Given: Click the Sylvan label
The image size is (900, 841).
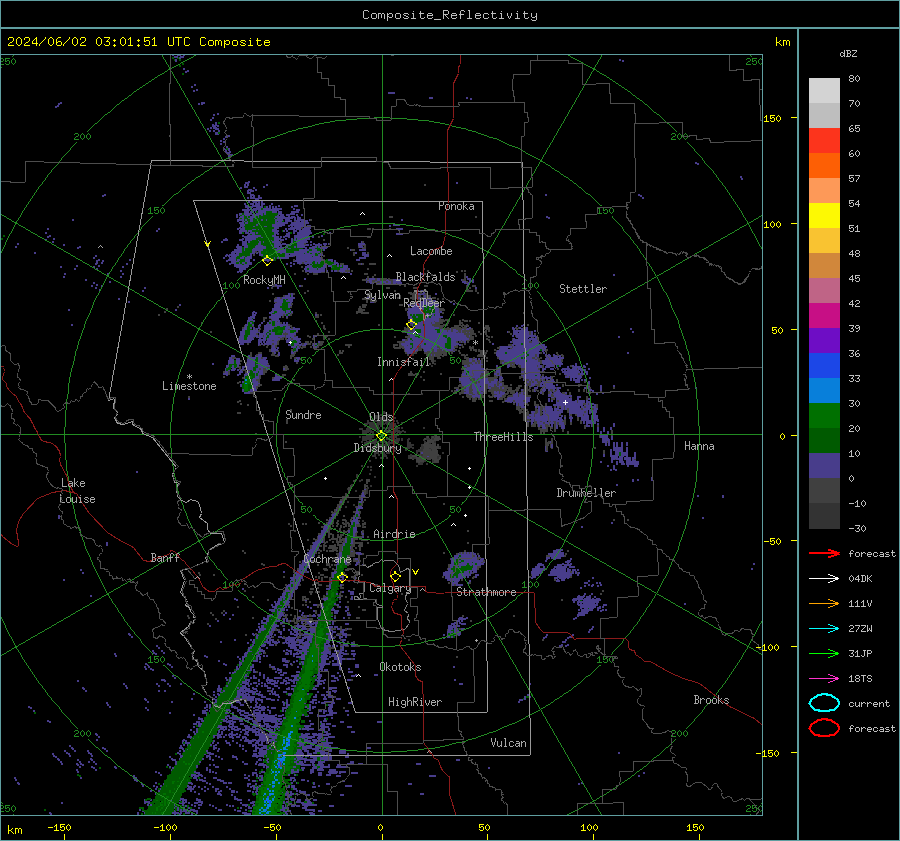Looking at the screenshot, I should 382,295.
